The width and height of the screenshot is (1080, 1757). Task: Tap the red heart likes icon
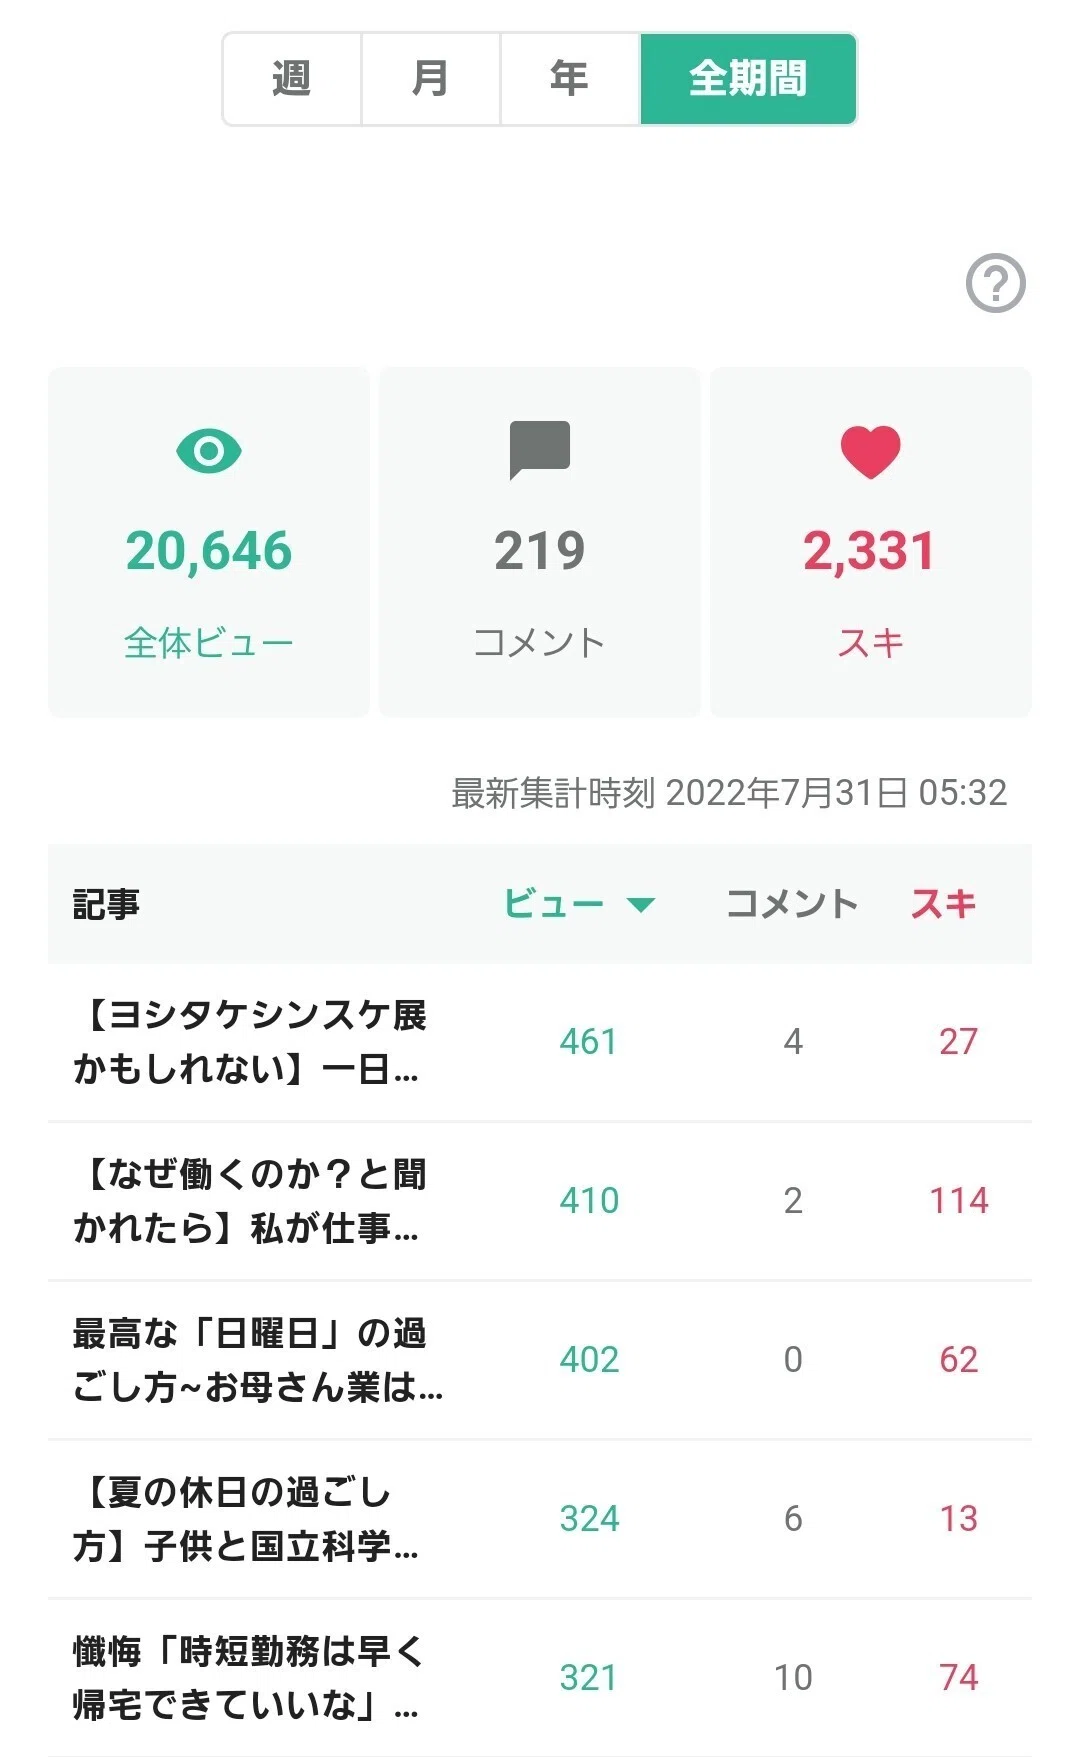coord(870,452)
